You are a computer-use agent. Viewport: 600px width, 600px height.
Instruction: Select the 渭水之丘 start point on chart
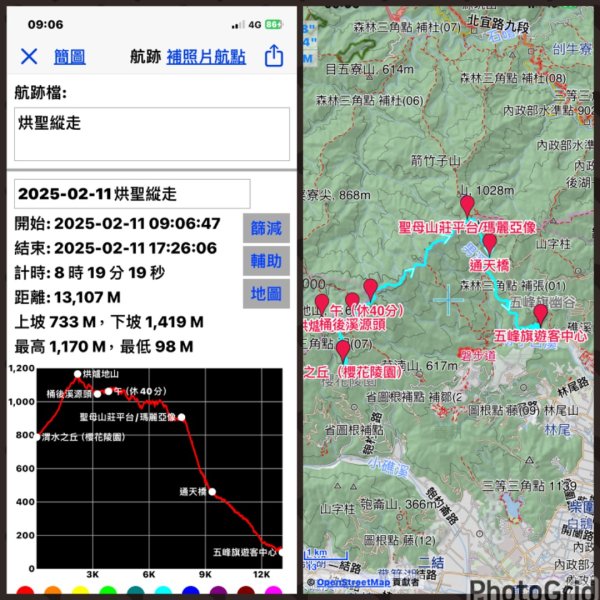click(x=38, y=437)
